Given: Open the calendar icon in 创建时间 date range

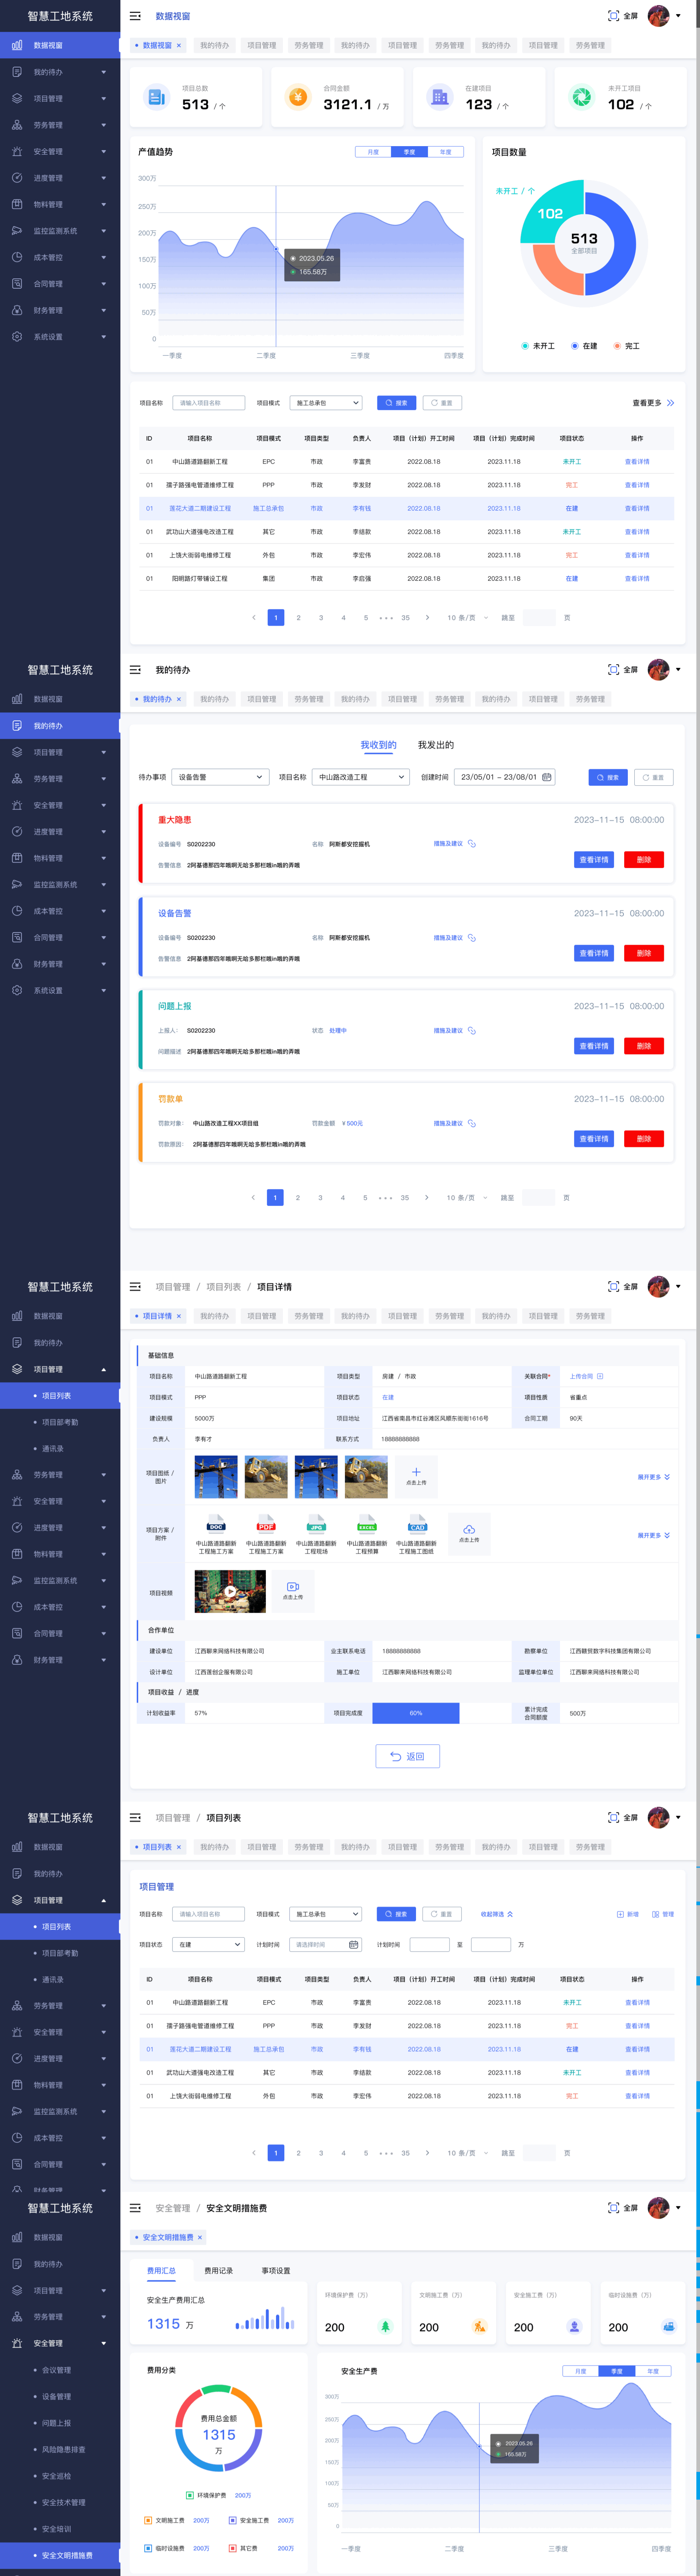Looking at the screenshot, I should (546, 777).
